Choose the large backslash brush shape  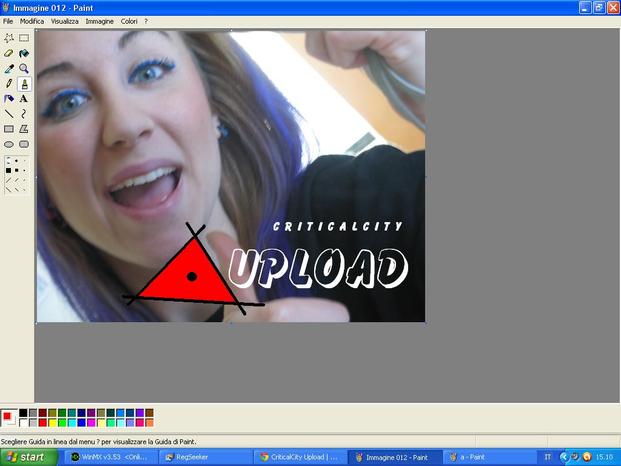[x=8, y=190]
